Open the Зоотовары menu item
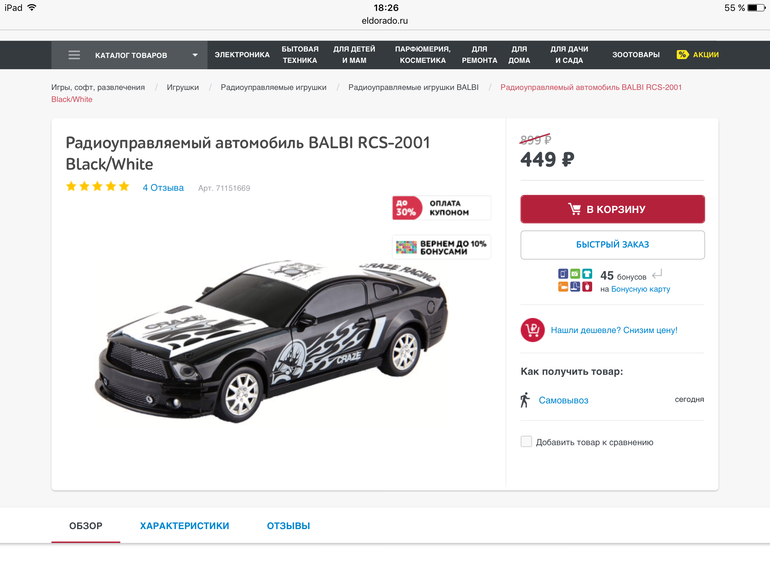 point(636,55)
